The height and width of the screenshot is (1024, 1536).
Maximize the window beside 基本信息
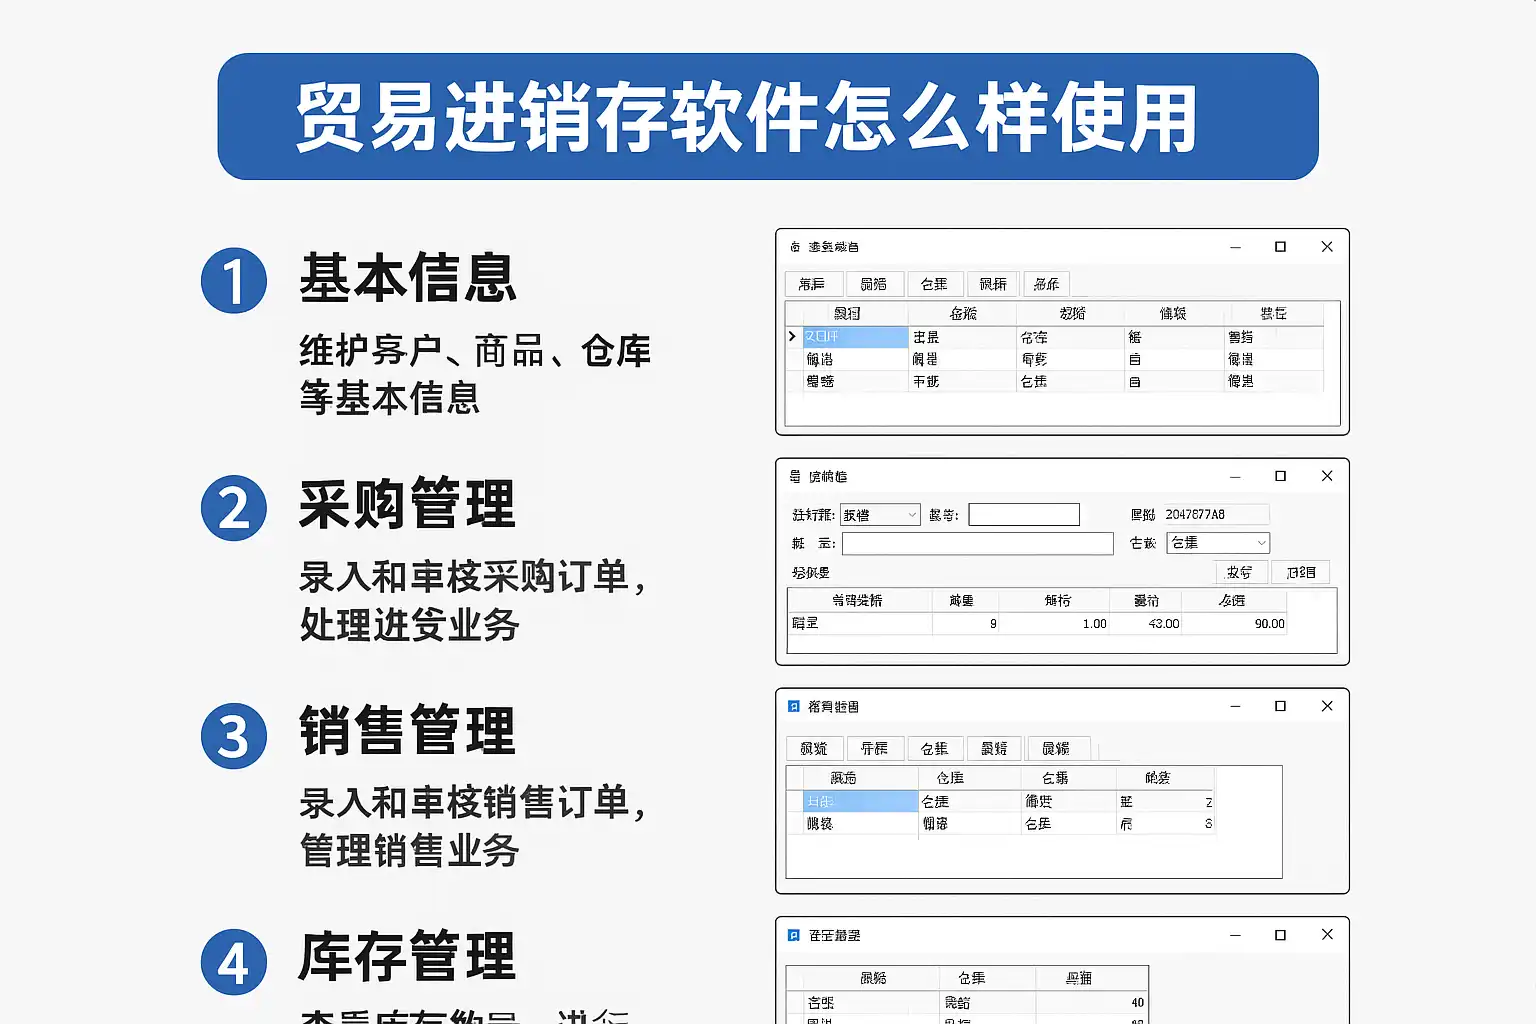[1280, 247]
